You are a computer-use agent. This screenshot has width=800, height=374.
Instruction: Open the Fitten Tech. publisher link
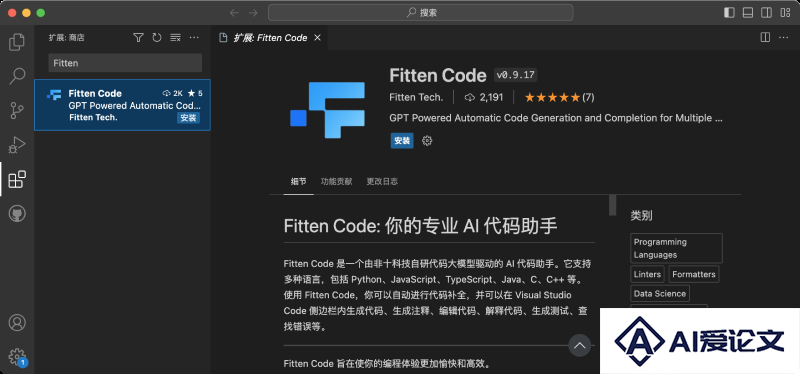click(416, 97)
